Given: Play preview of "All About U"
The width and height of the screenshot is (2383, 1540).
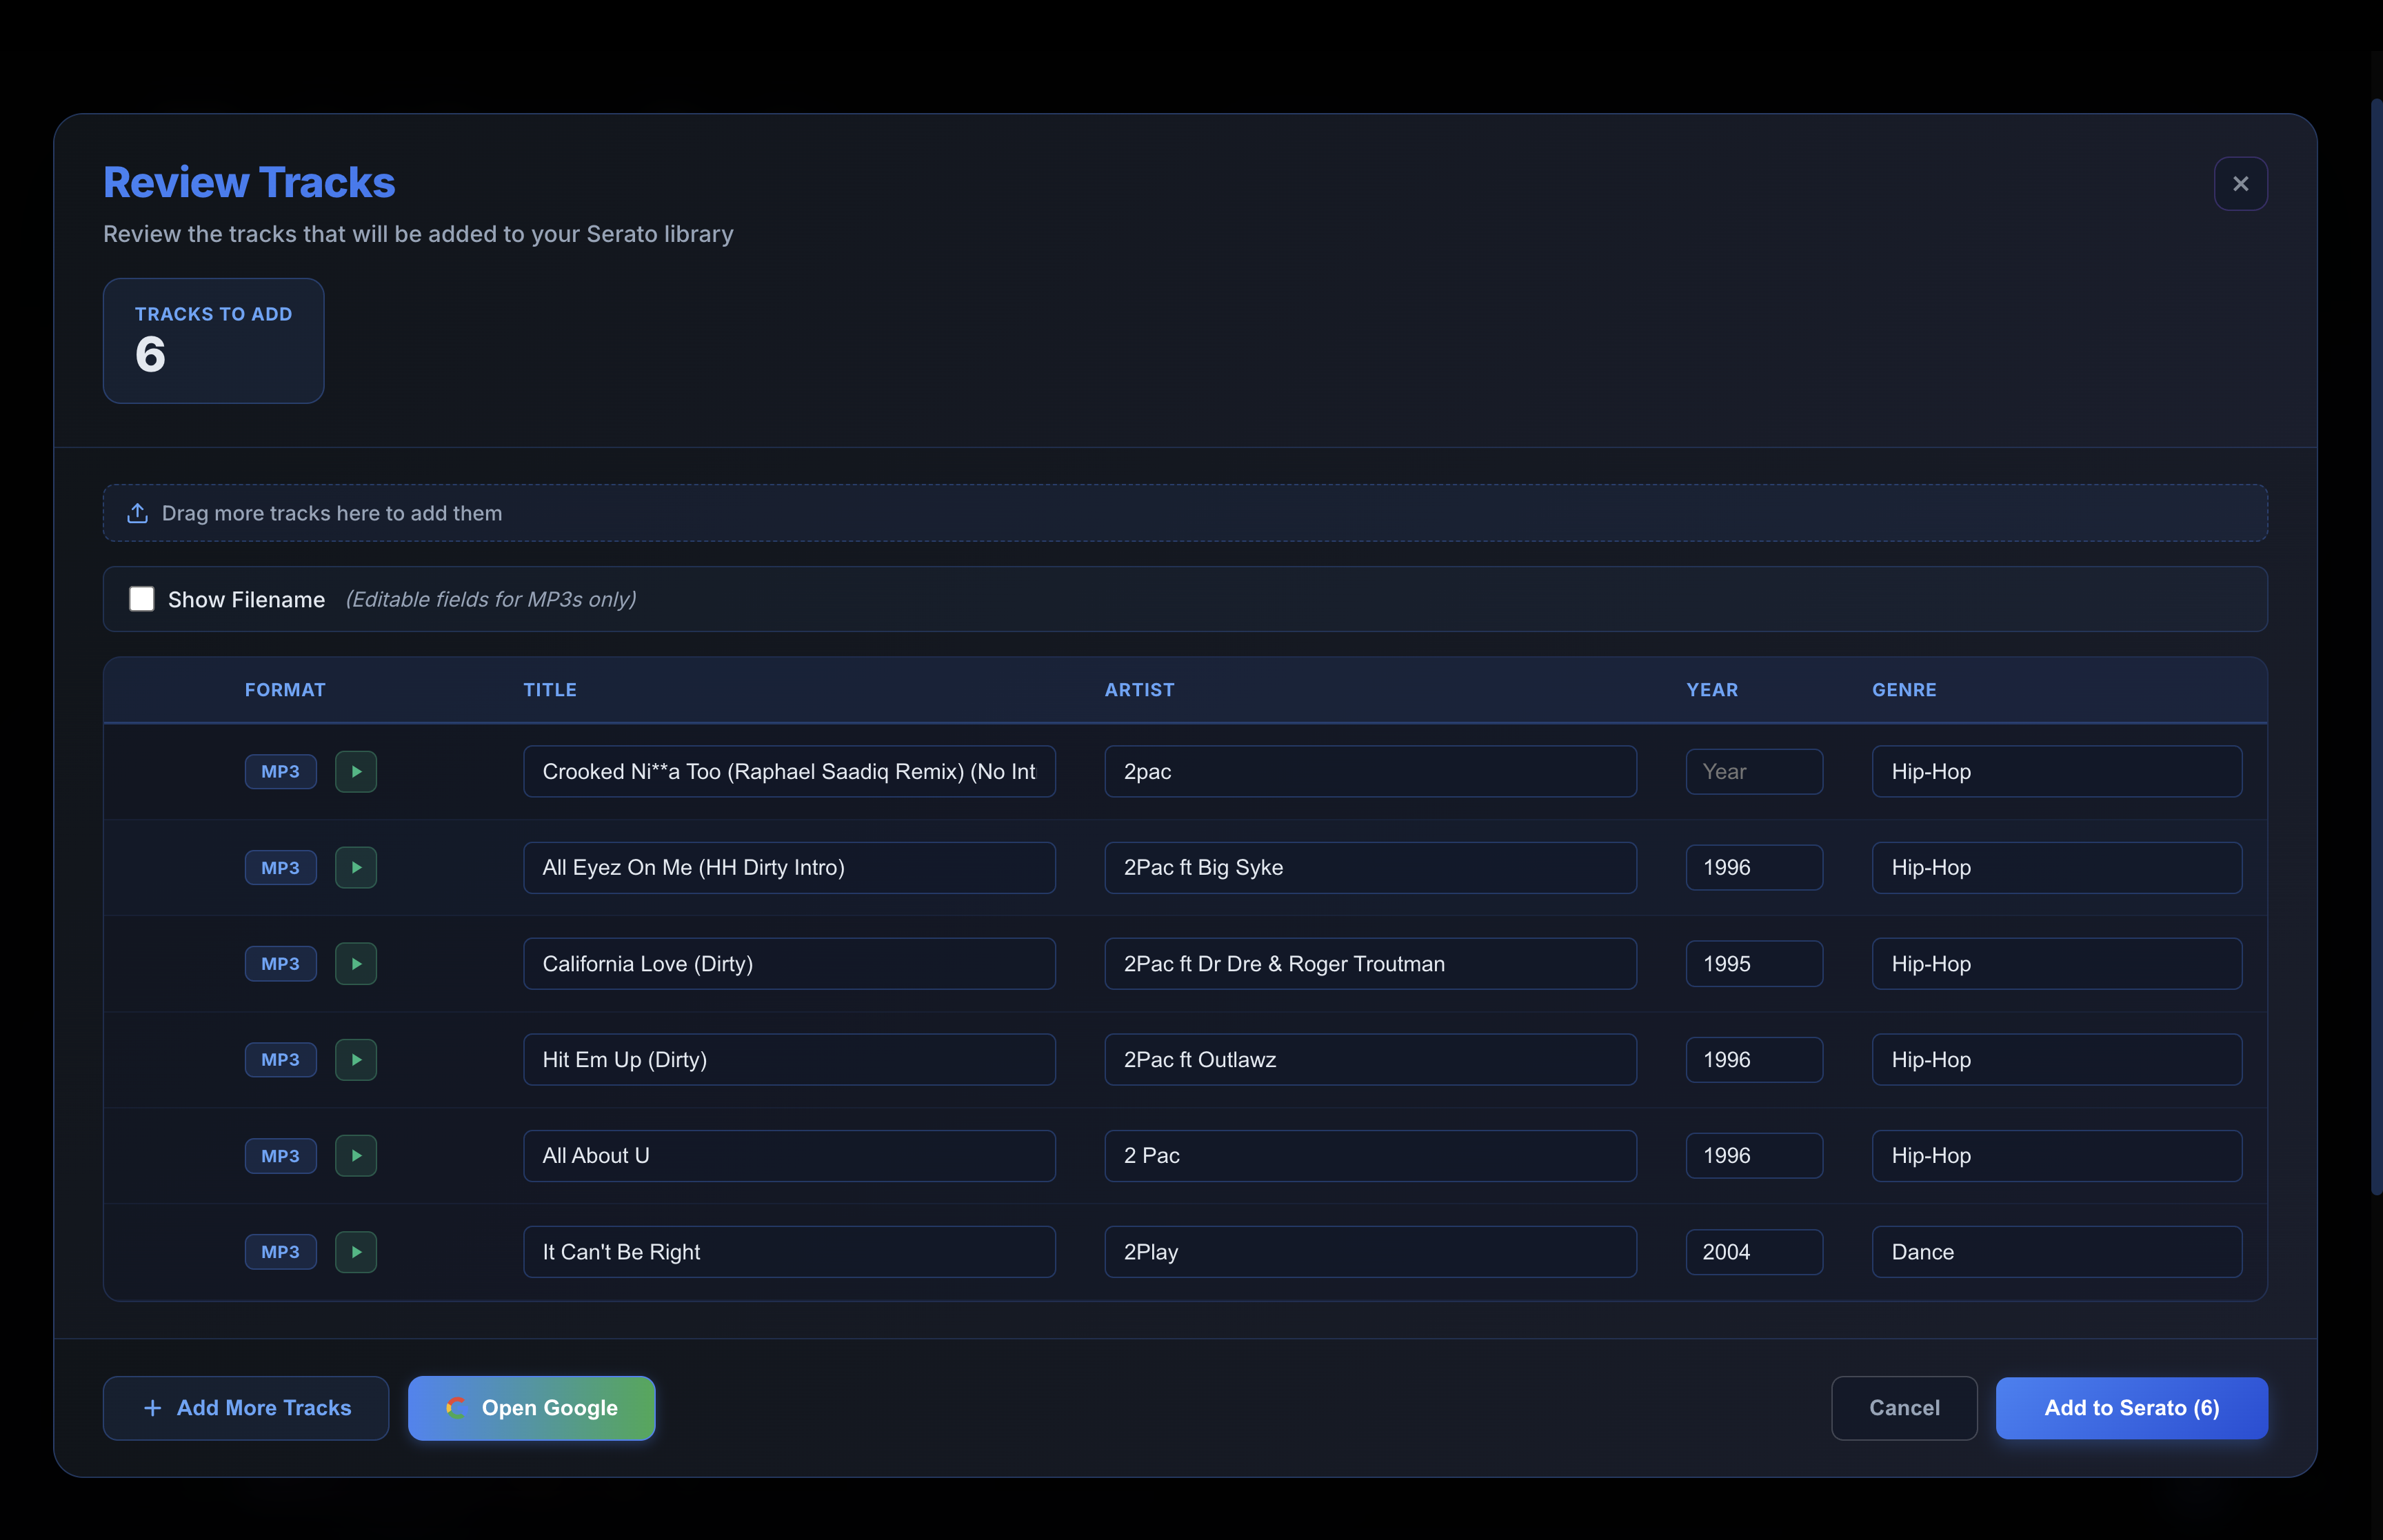Looking at the screenshot, I should coord(356,1155).
